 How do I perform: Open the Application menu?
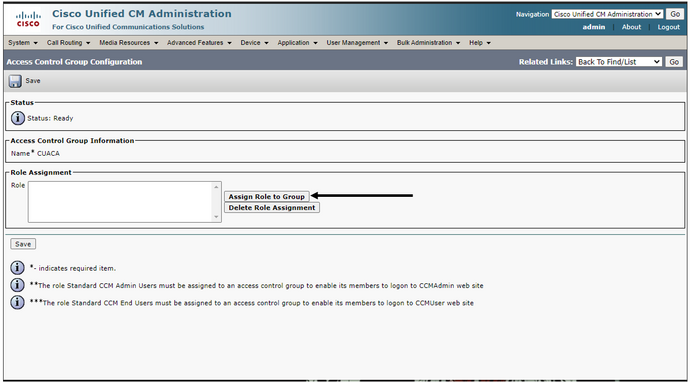(x=297, y=43)
